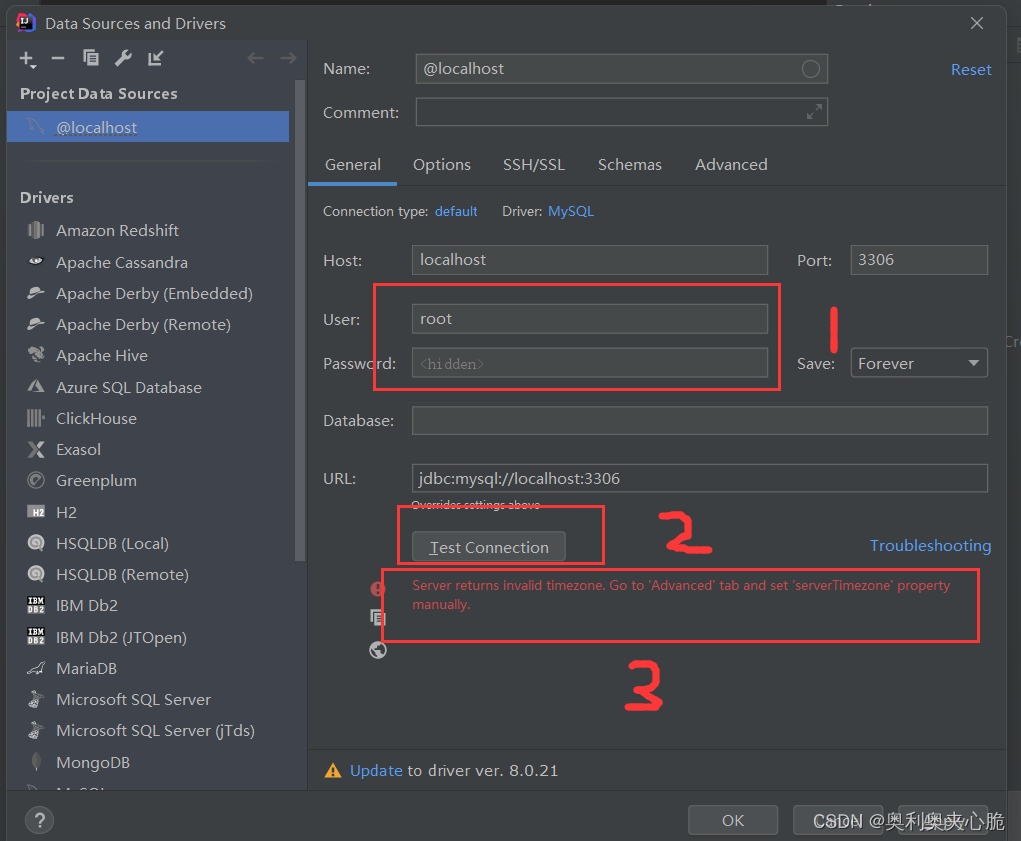Open the Save 'Forever' dropdown
Screen dimensions: 1021x841
coord(919,363)
